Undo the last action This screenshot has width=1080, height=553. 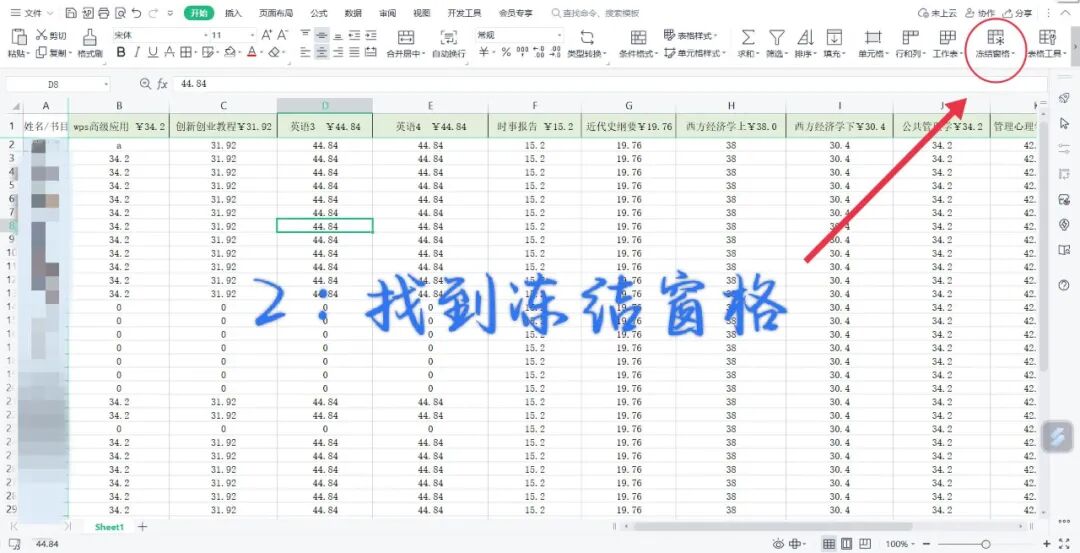pos(137,13)
